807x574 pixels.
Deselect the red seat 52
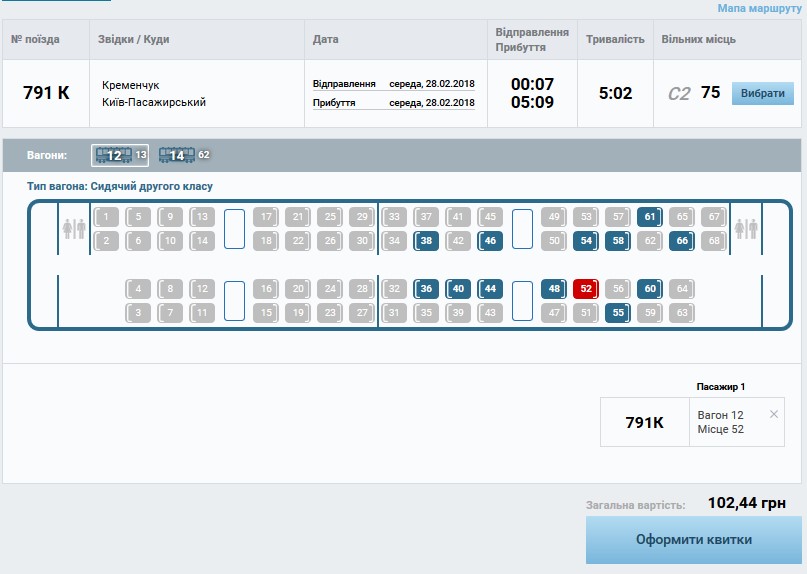[586, 289]
